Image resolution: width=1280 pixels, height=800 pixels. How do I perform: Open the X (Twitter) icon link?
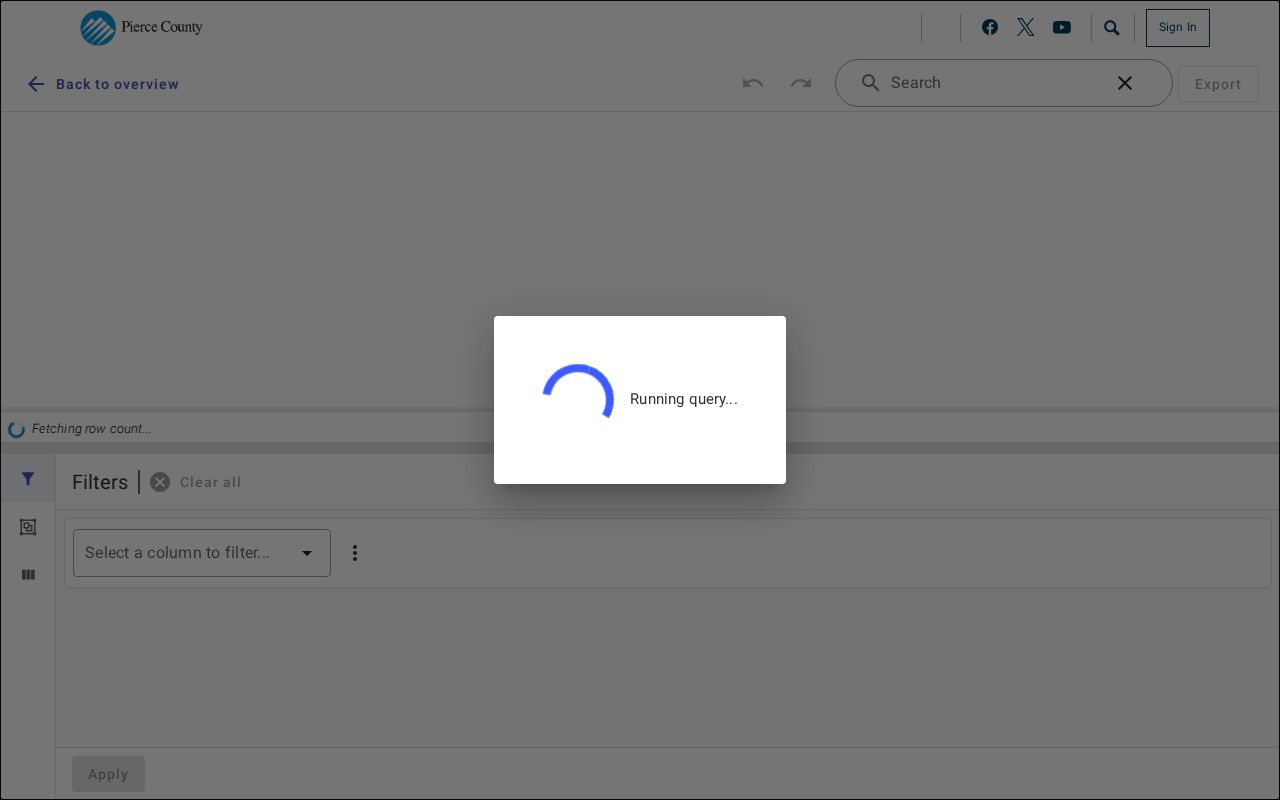click(1026, 27)
